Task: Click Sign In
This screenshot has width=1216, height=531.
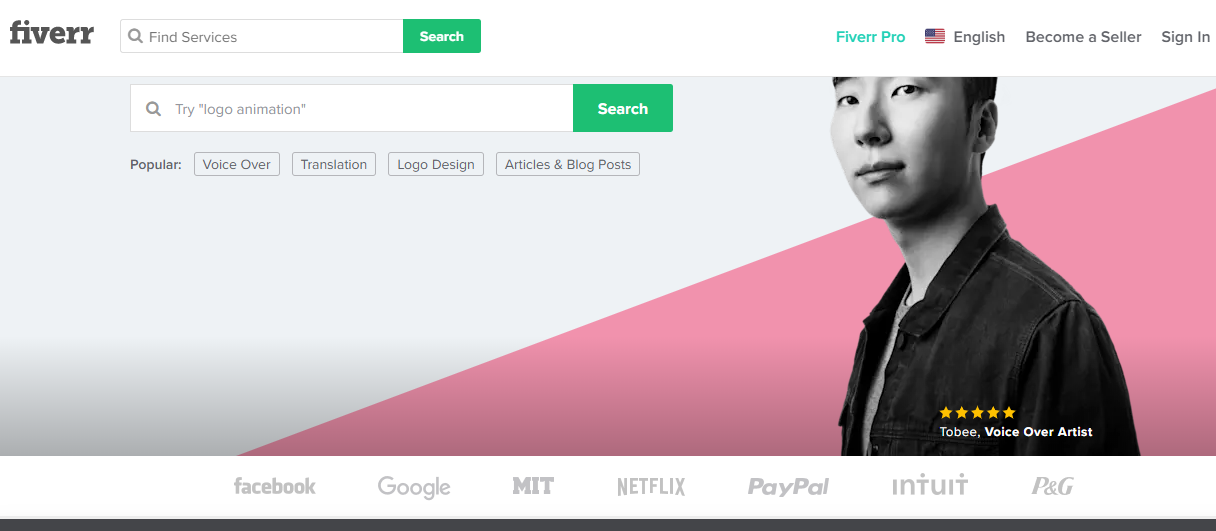Action: click(x=1185, y=36)
